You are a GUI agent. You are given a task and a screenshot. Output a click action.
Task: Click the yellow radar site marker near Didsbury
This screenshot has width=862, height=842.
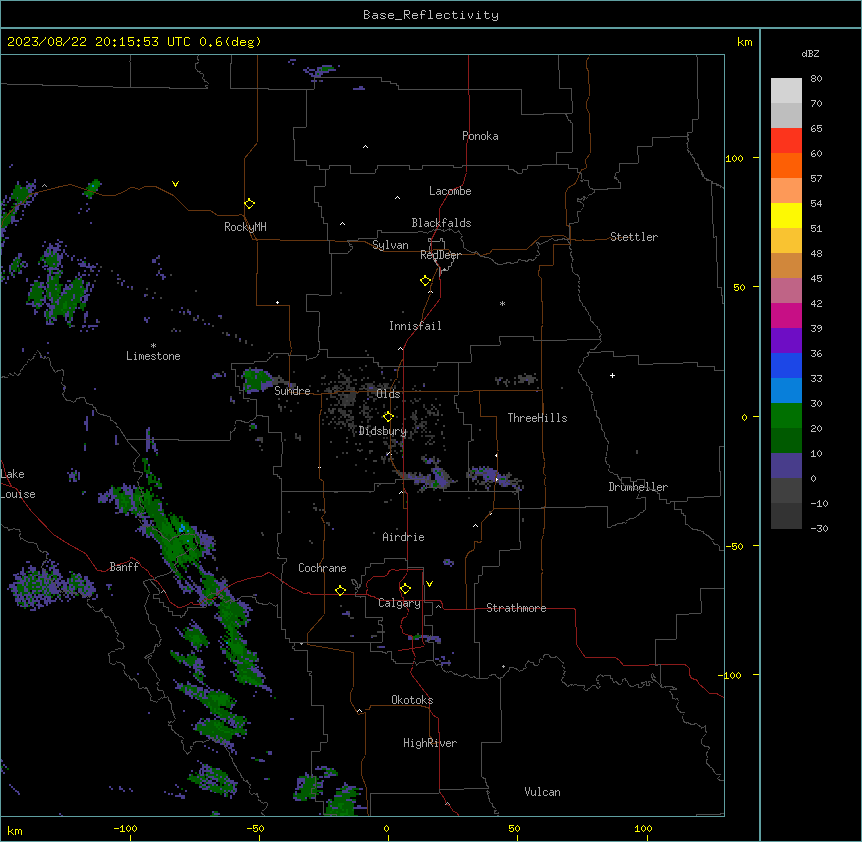point(388,417)
